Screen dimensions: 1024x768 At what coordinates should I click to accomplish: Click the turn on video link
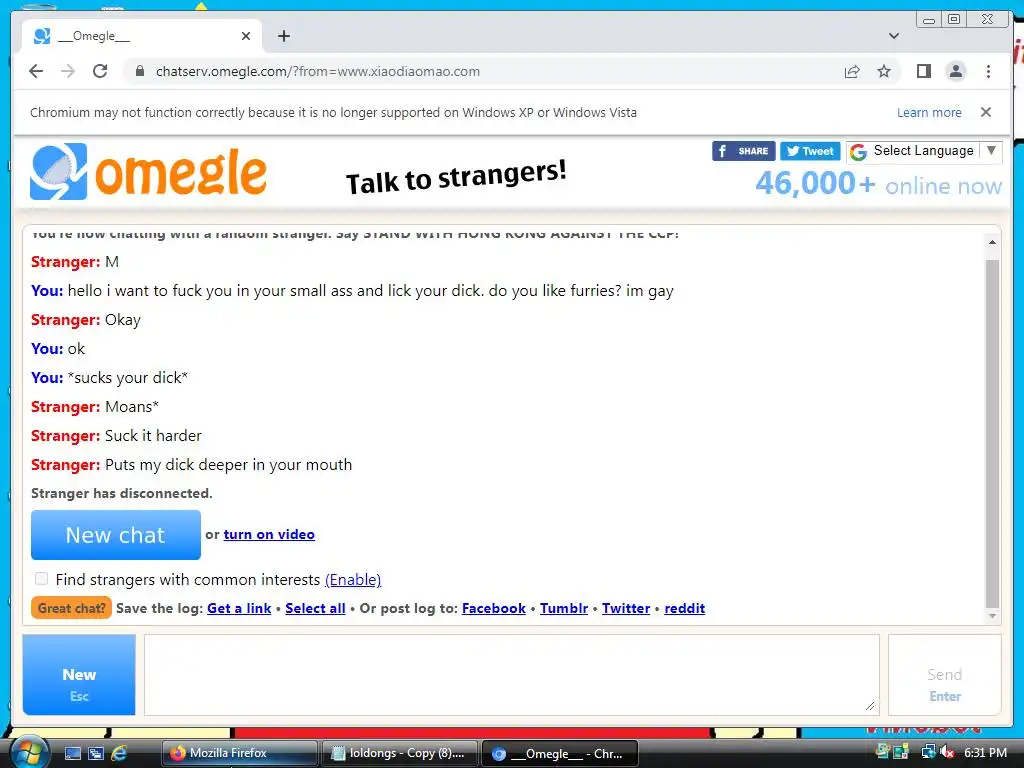click(269, 534)
